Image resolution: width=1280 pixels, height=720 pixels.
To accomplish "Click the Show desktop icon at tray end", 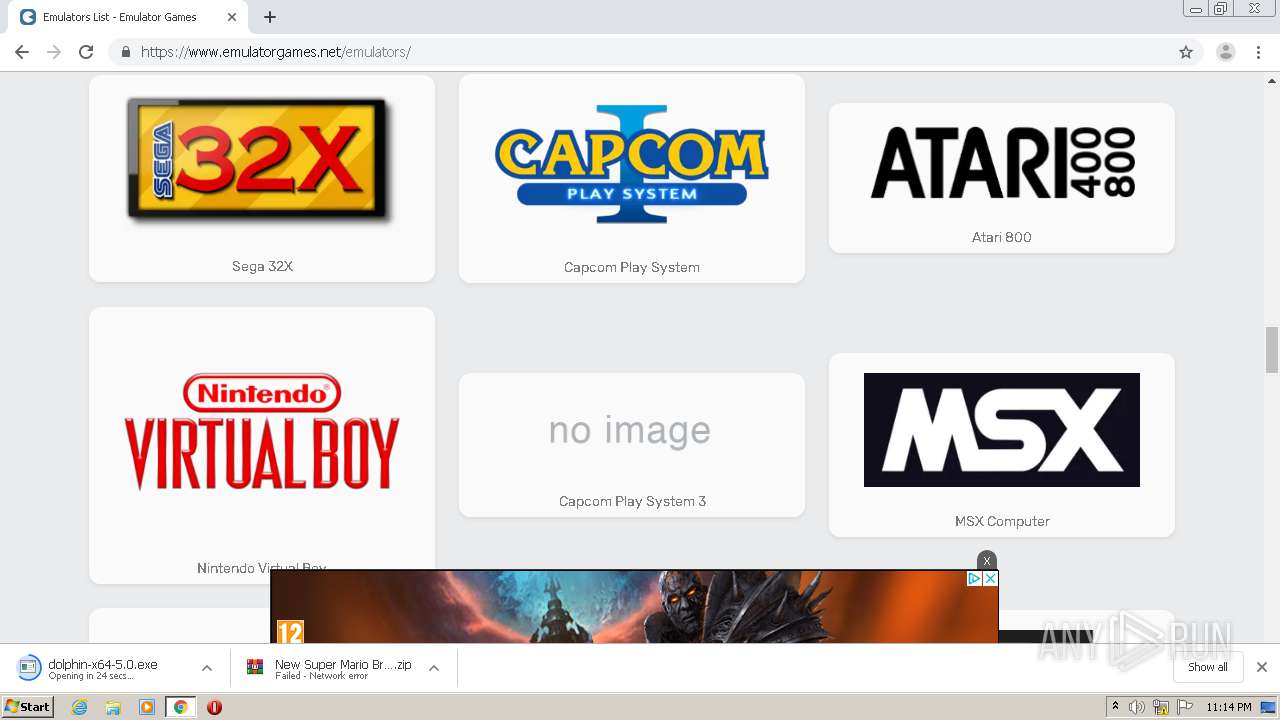I will [x=1269, y=707].
